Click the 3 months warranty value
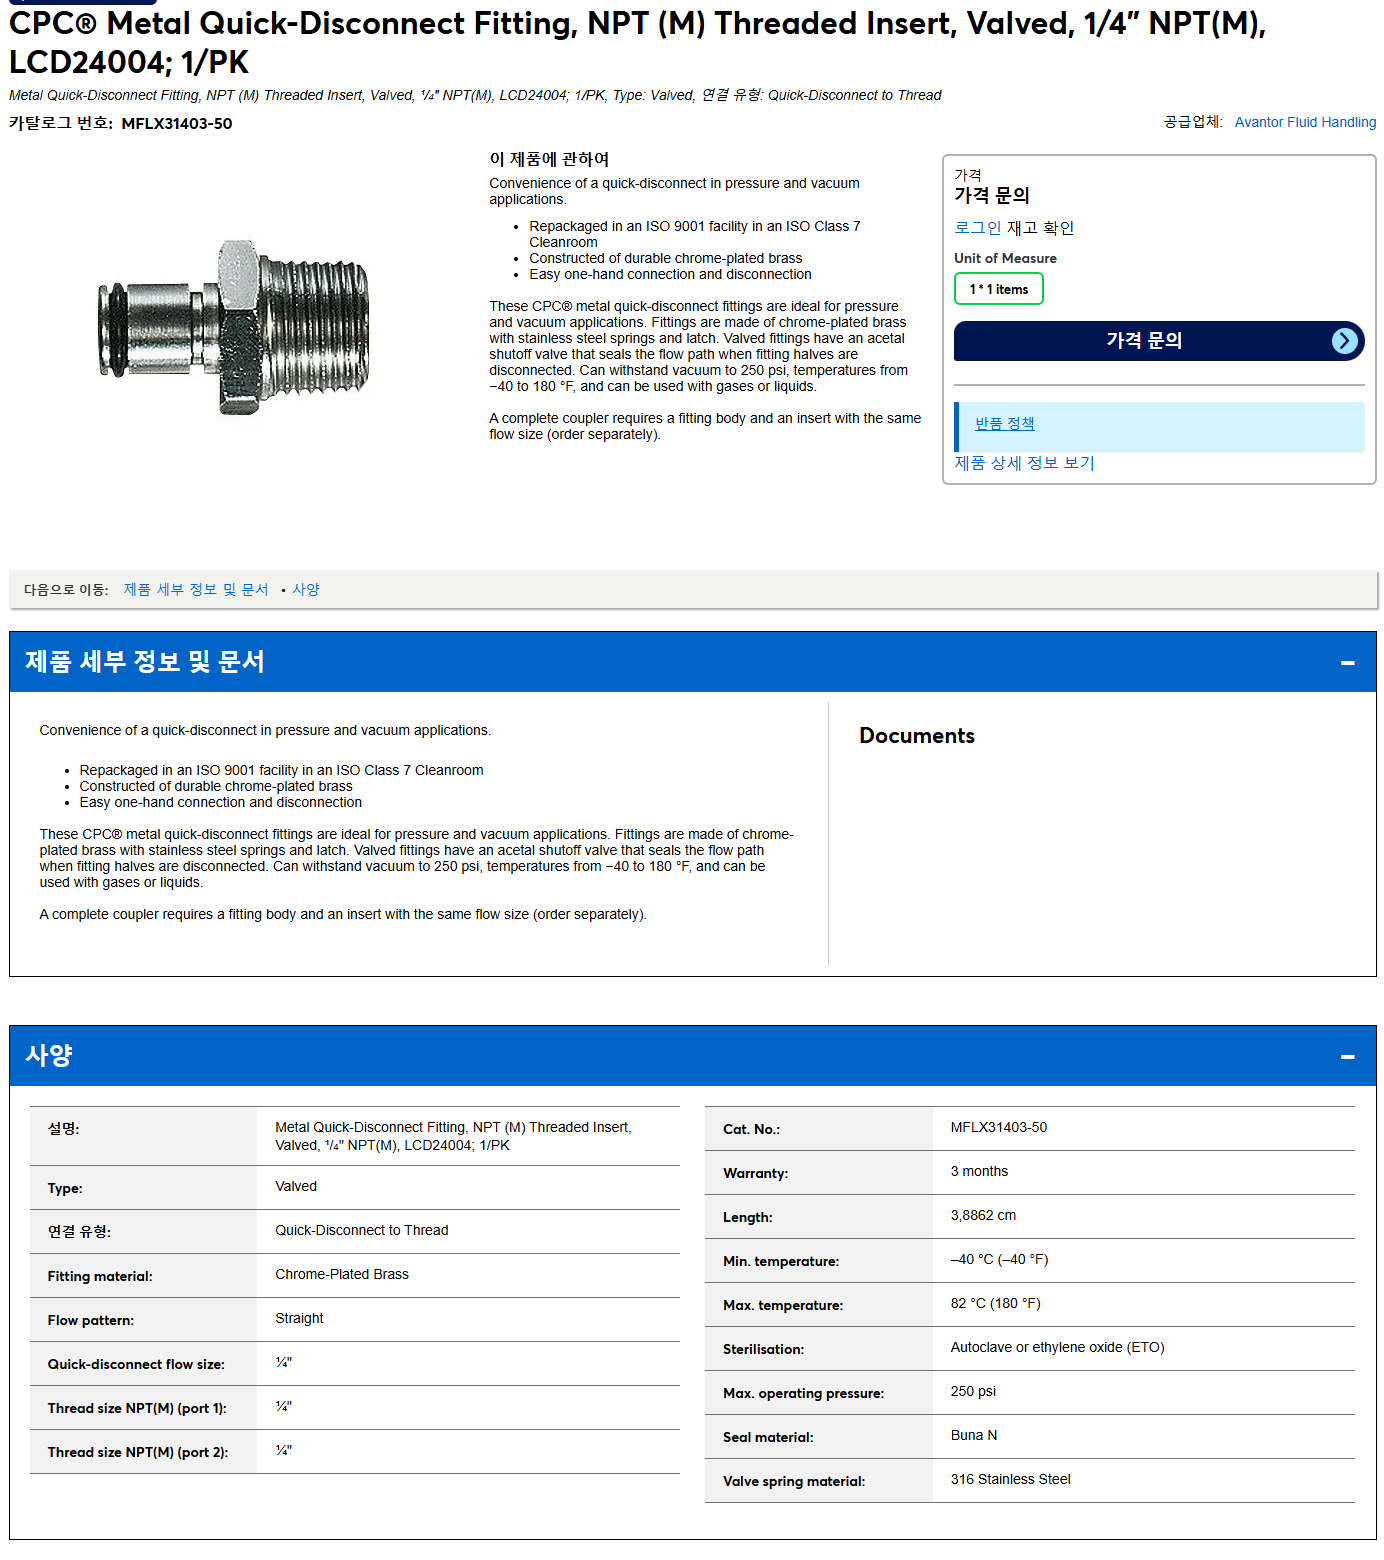Image resolution: width=1384 pixels, height=1560 pixels. pyautogui.click(x=979, y=1171)
